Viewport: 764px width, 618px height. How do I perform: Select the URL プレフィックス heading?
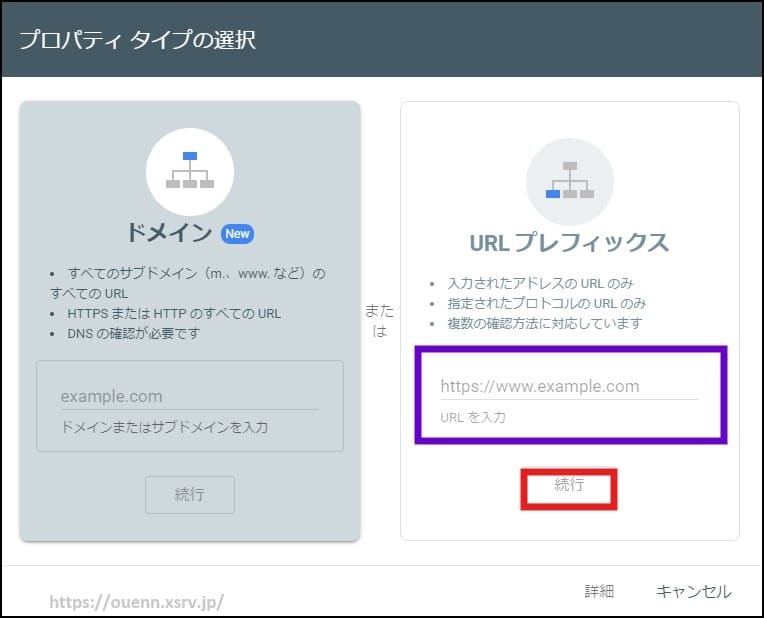[569, 242]
